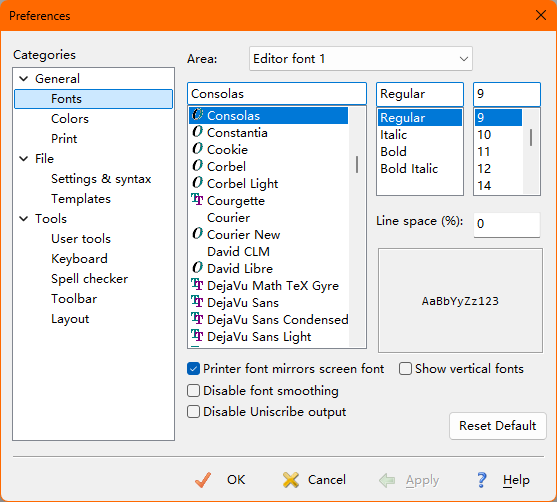
Task: Collapse the Tools category
Action: point(24,218)
